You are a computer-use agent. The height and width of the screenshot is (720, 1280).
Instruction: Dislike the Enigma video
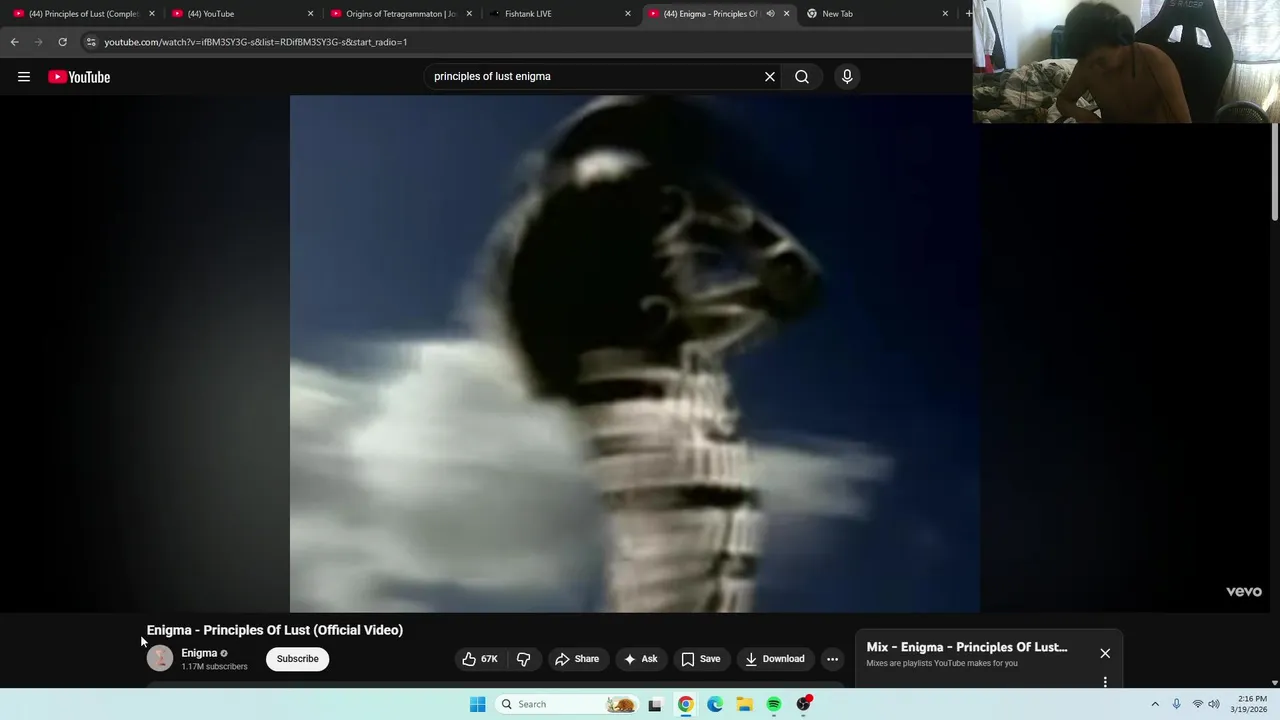[523, 659]
